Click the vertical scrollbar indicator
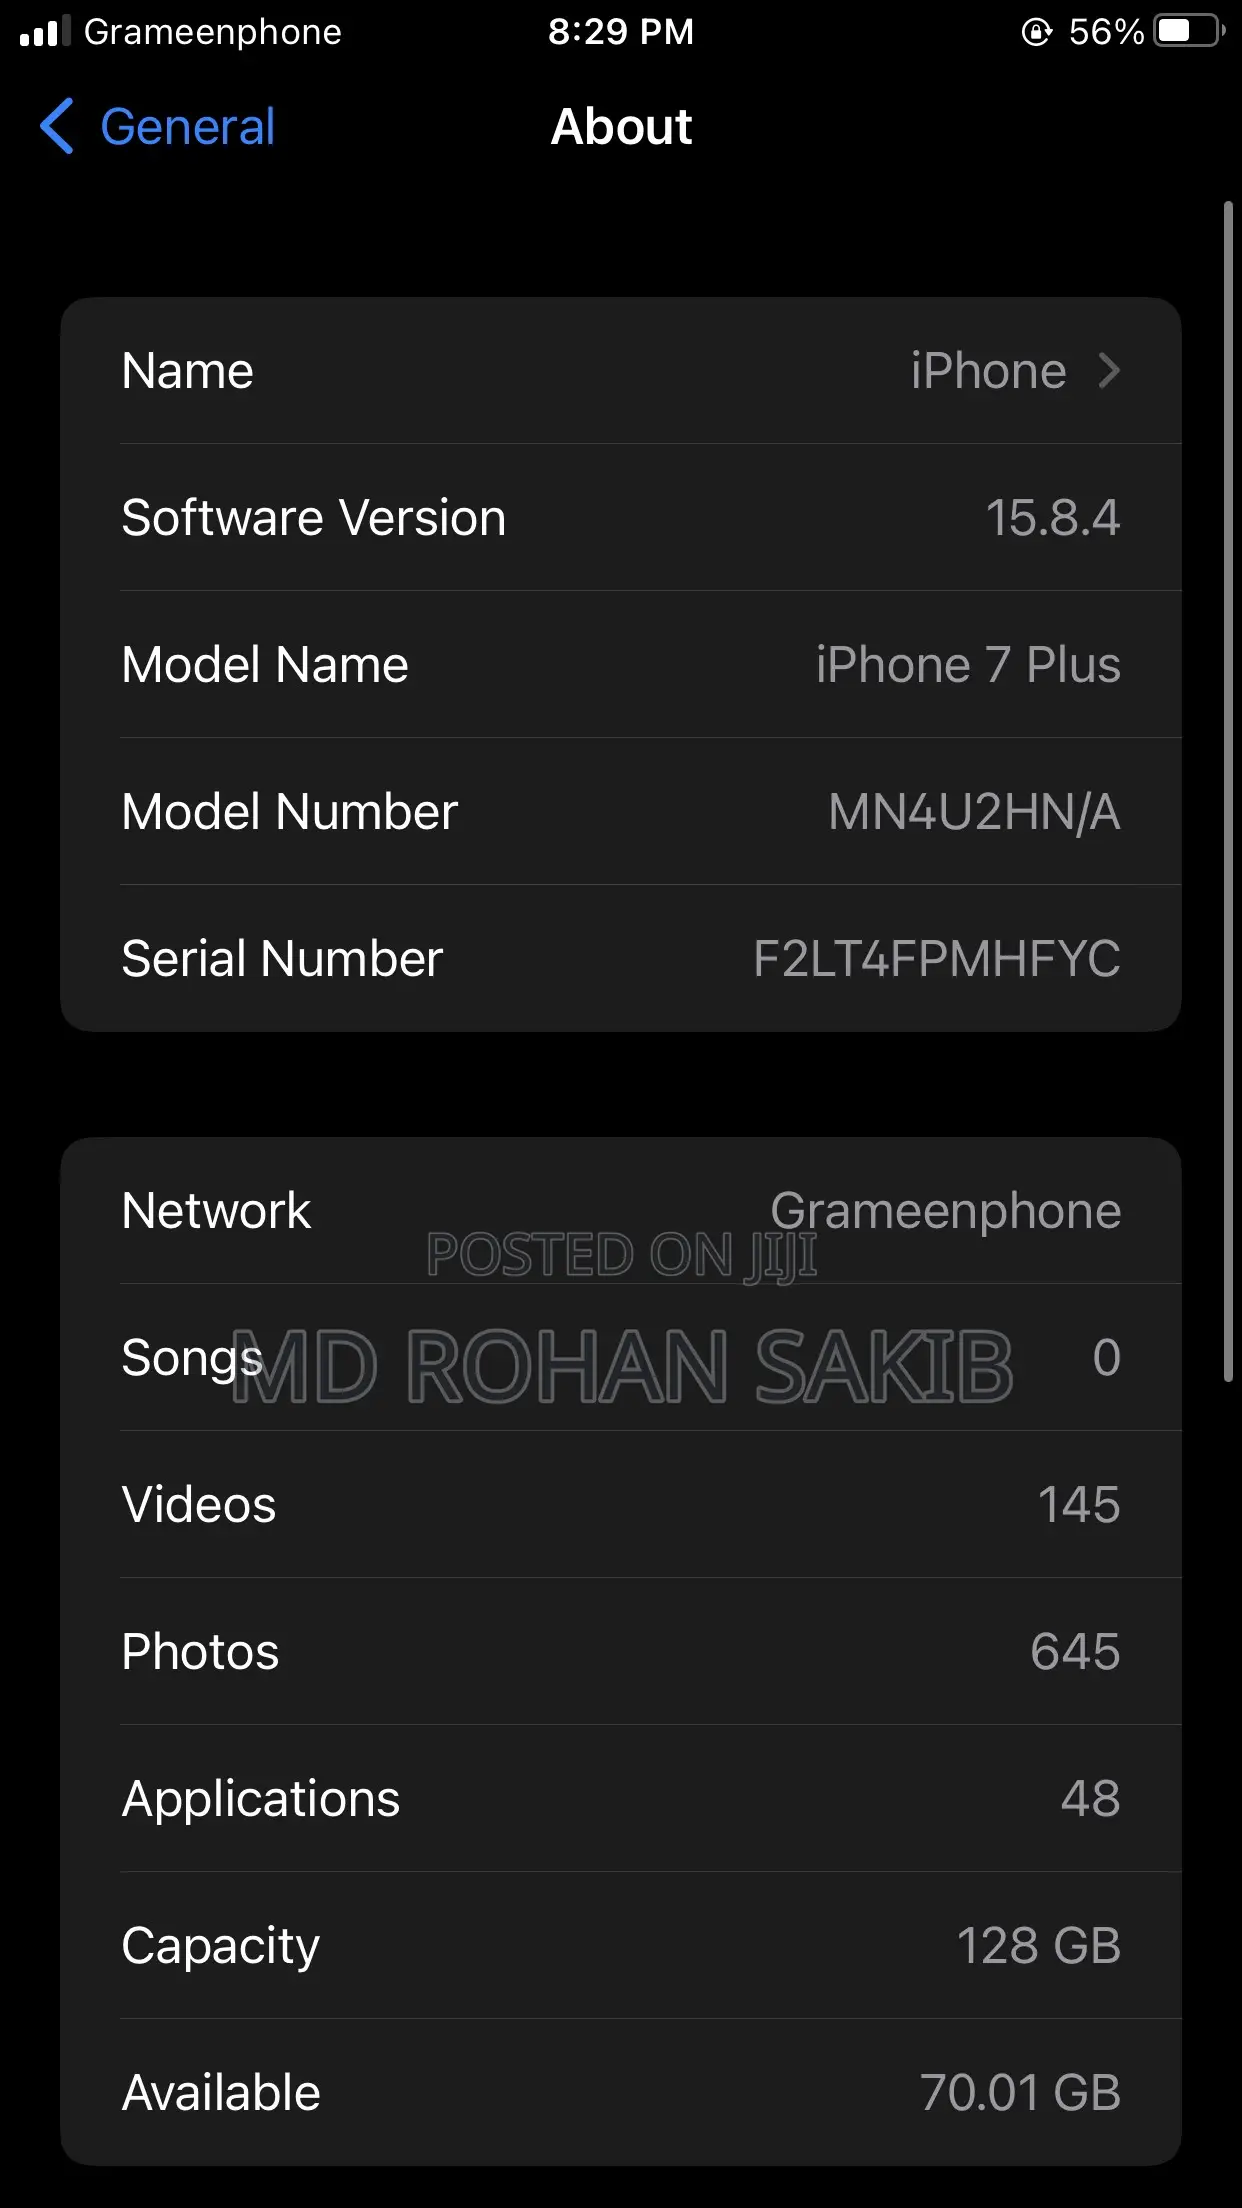The image size is (1242, 2208). pyautogui.click(x=1228, y=790)
